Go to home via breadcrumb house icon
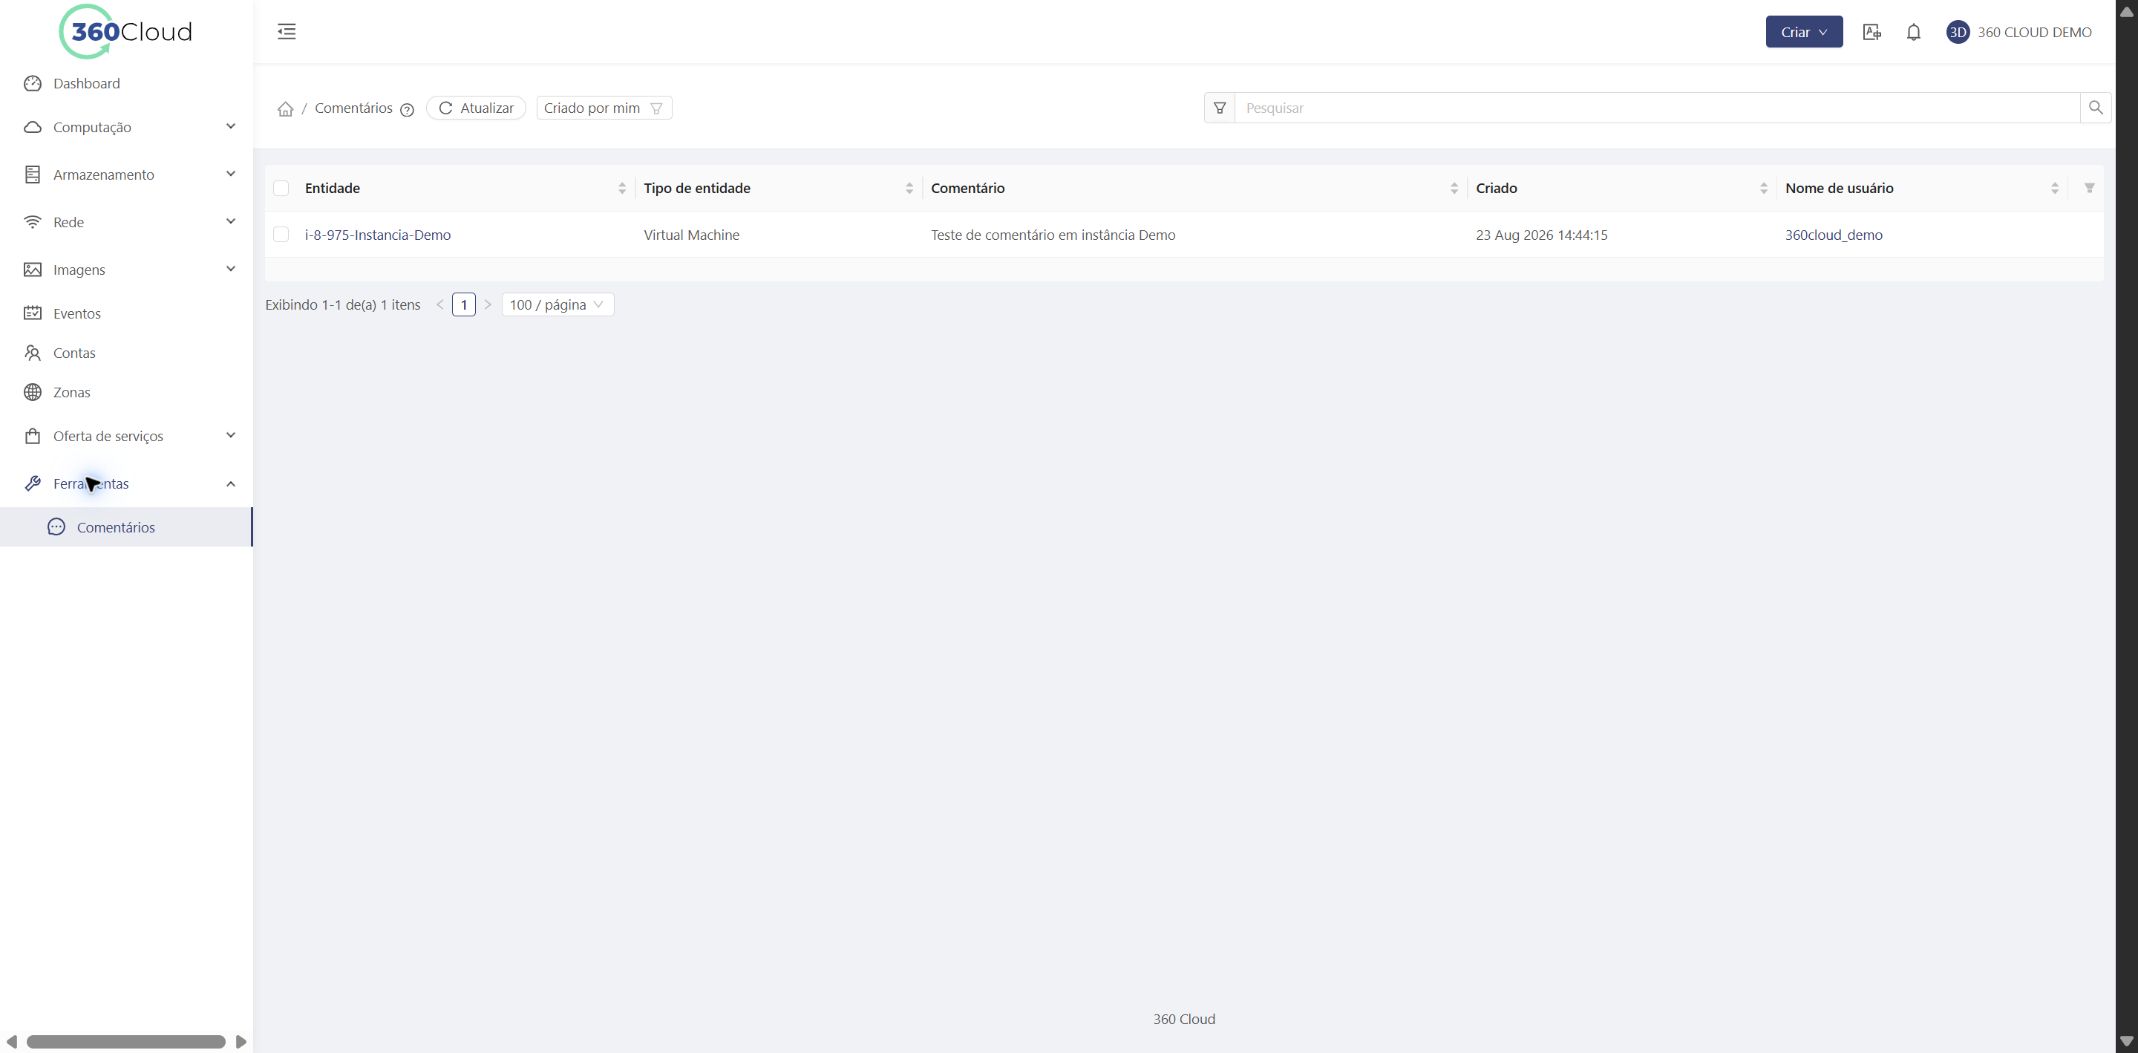 pos(285,109)
